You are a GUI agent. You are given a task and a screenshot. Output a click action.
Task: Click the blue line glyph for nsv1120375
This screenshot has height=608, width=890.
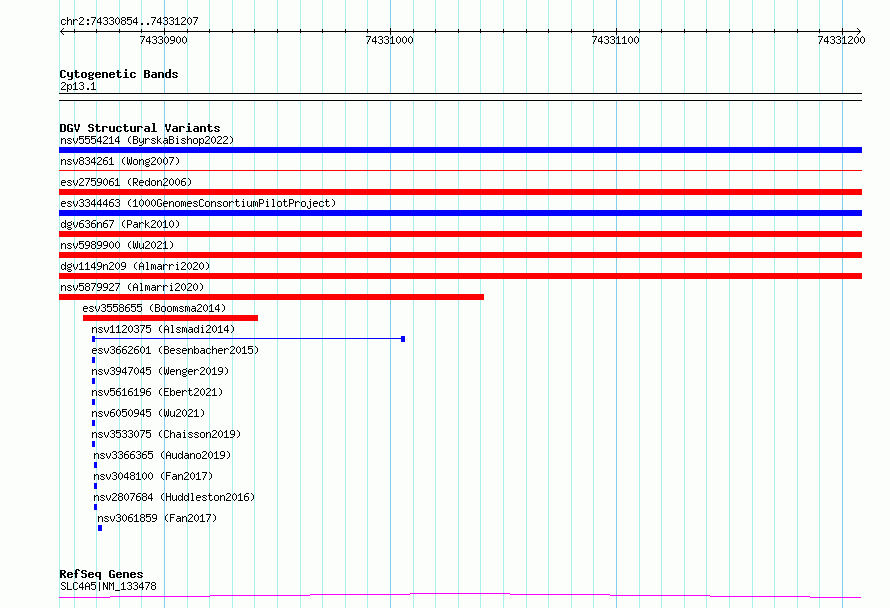pos(249,339)
